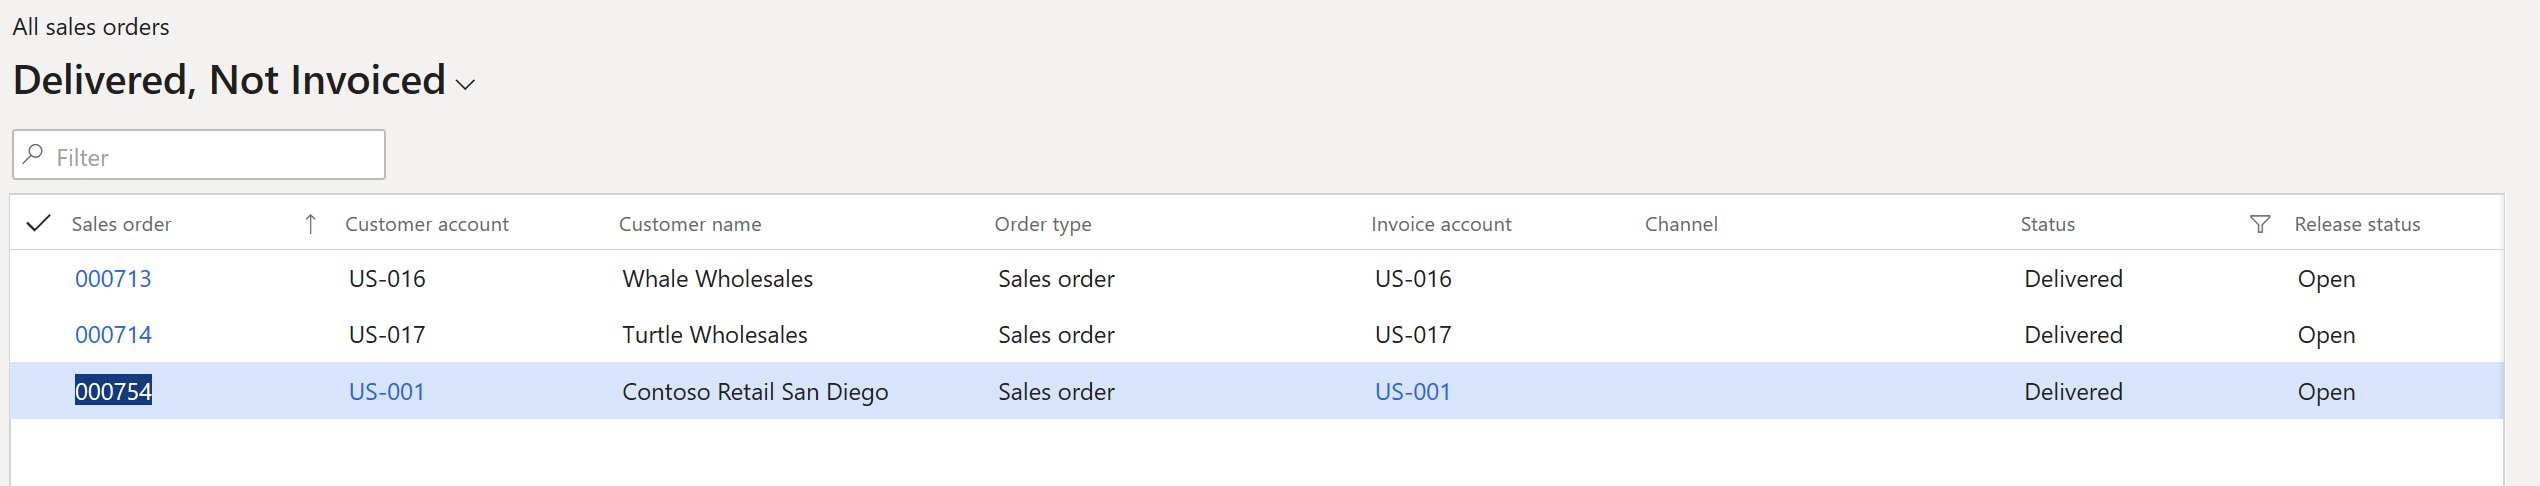Screen dimensions: 2540x486
Task: Open customer account US-001 link
Action: pyautogui.click(x=387, y=392)
